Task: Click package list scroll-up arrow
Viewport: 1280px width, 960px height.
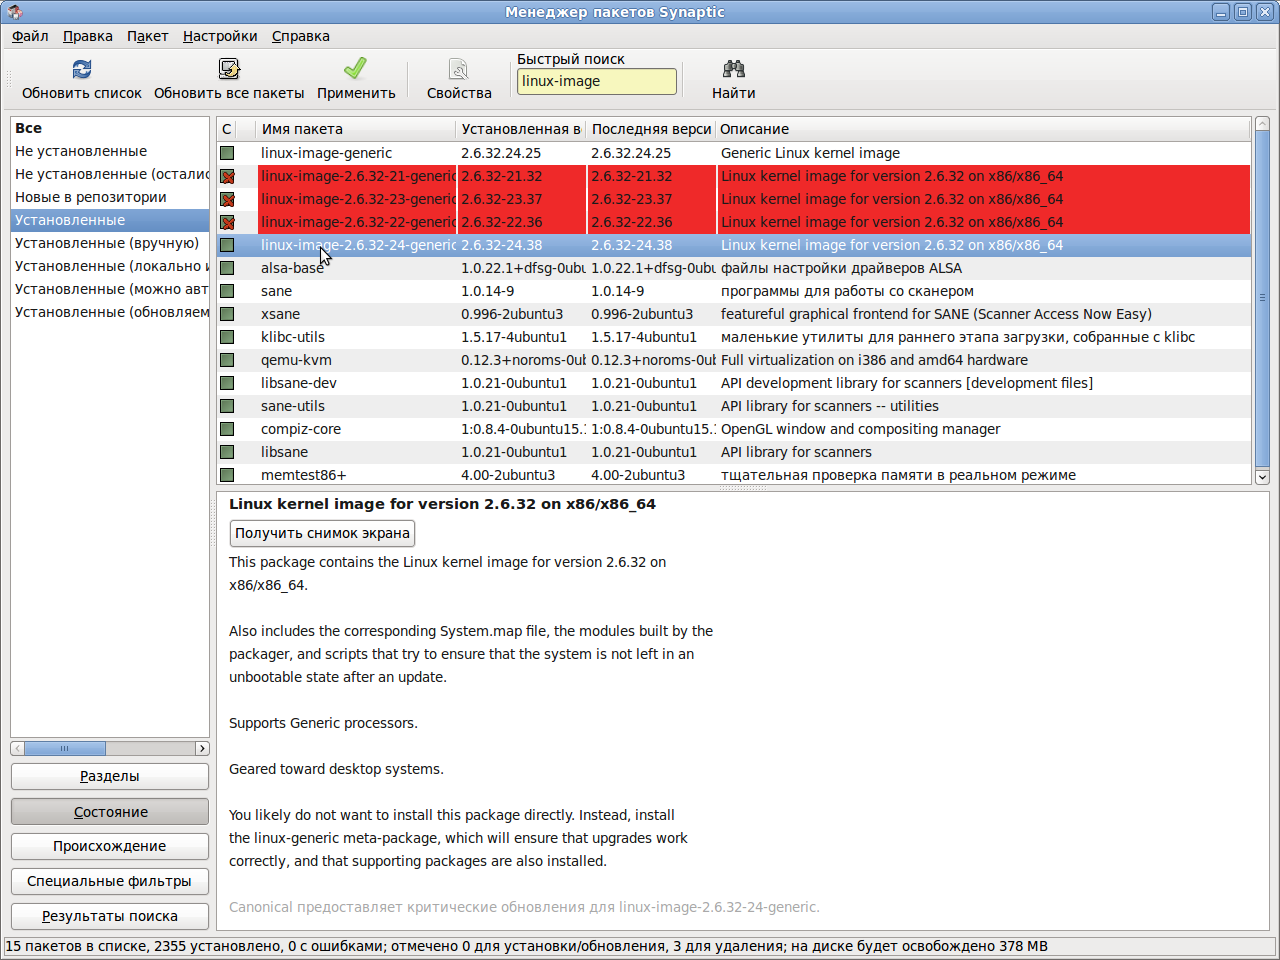Action: point(1262,124)
